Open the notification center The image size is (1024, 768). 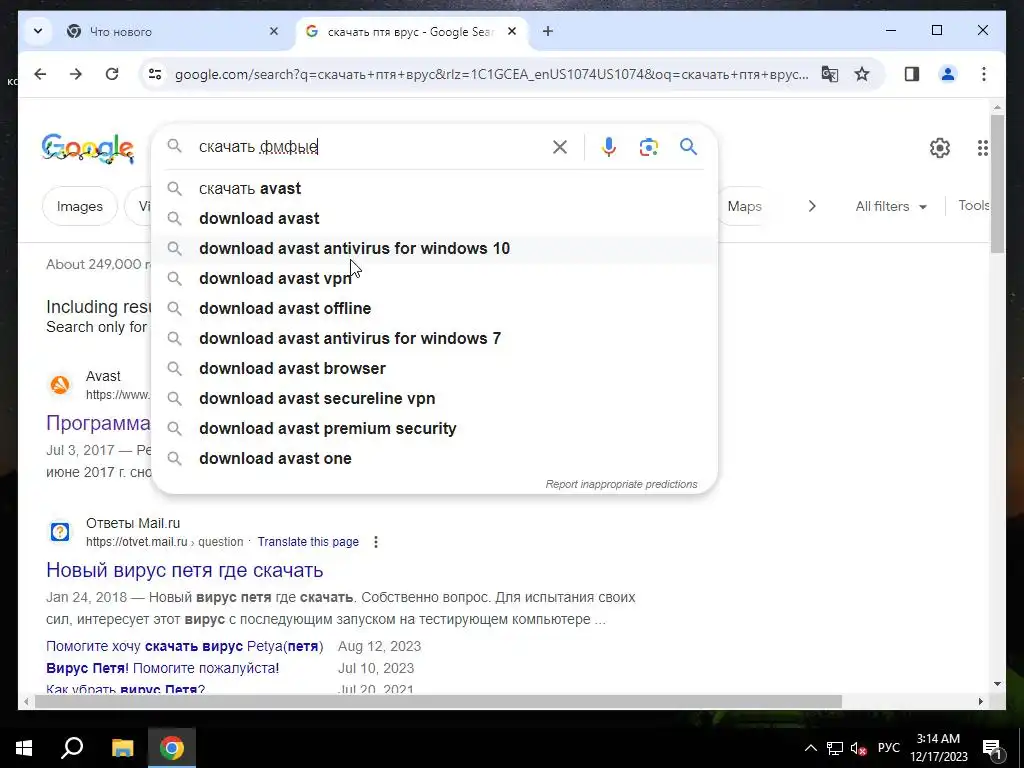tap(993, 748)
